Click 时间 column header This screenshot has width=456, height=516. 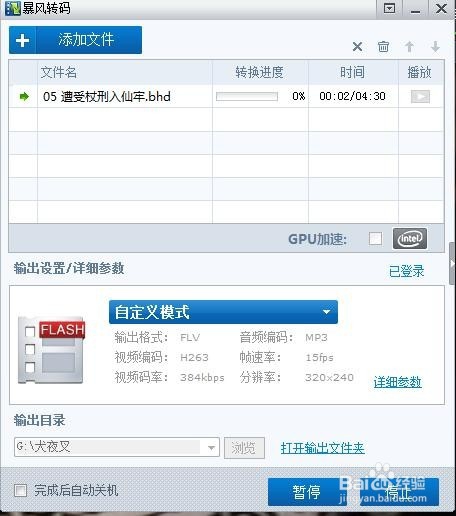click(x=352, y=72)
